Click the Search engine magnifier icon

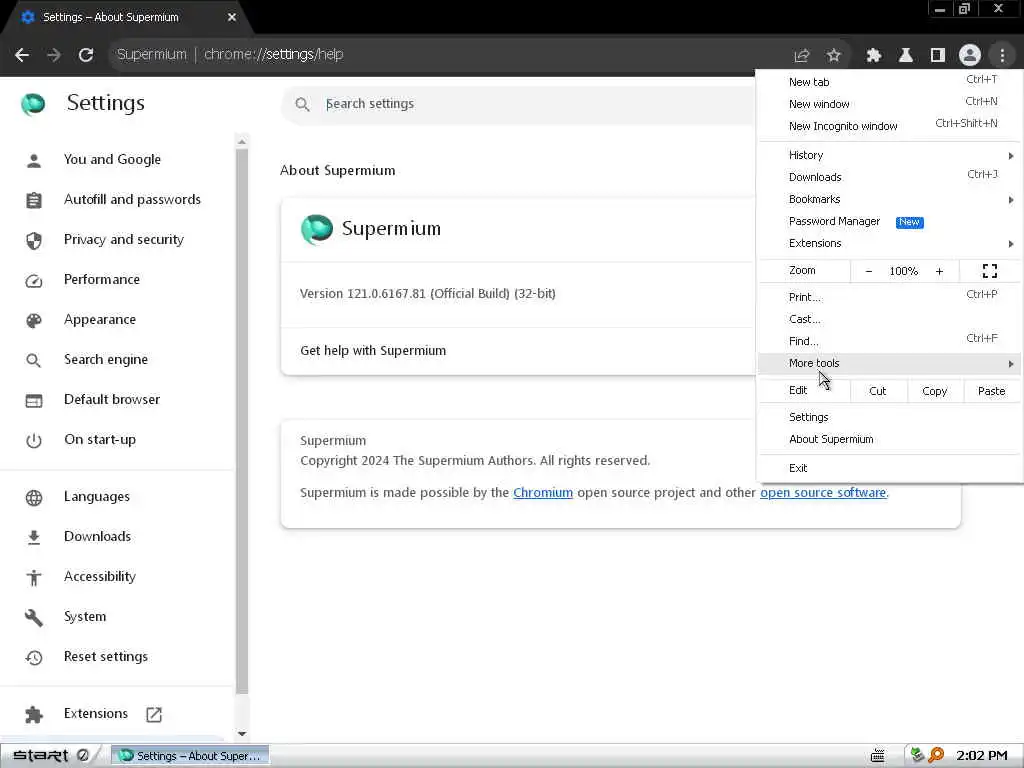pyautogui.click(x=33, y=360)
